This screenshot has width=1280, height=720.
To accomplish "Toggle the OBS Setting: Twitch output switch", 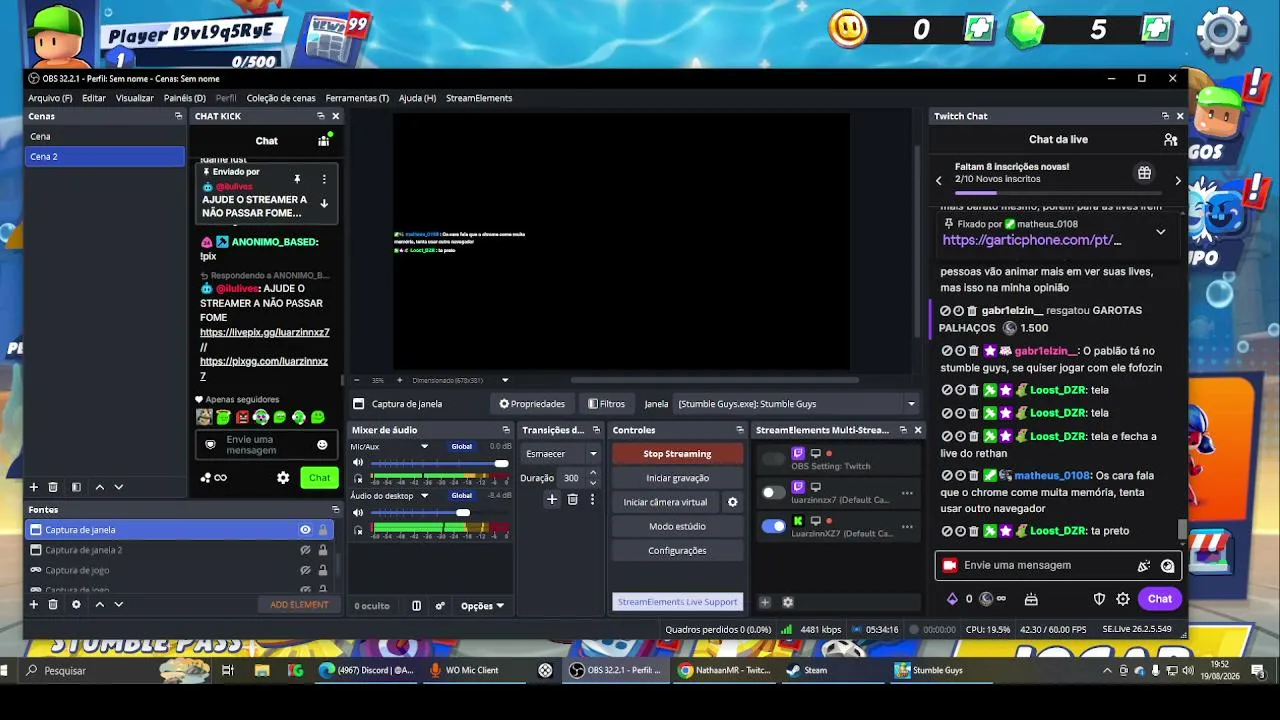I will [773, 459].
